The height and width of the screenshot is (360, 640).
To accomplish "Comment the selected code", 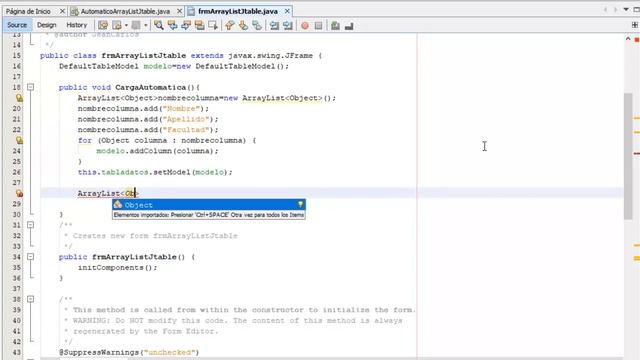I will point(336,25).
